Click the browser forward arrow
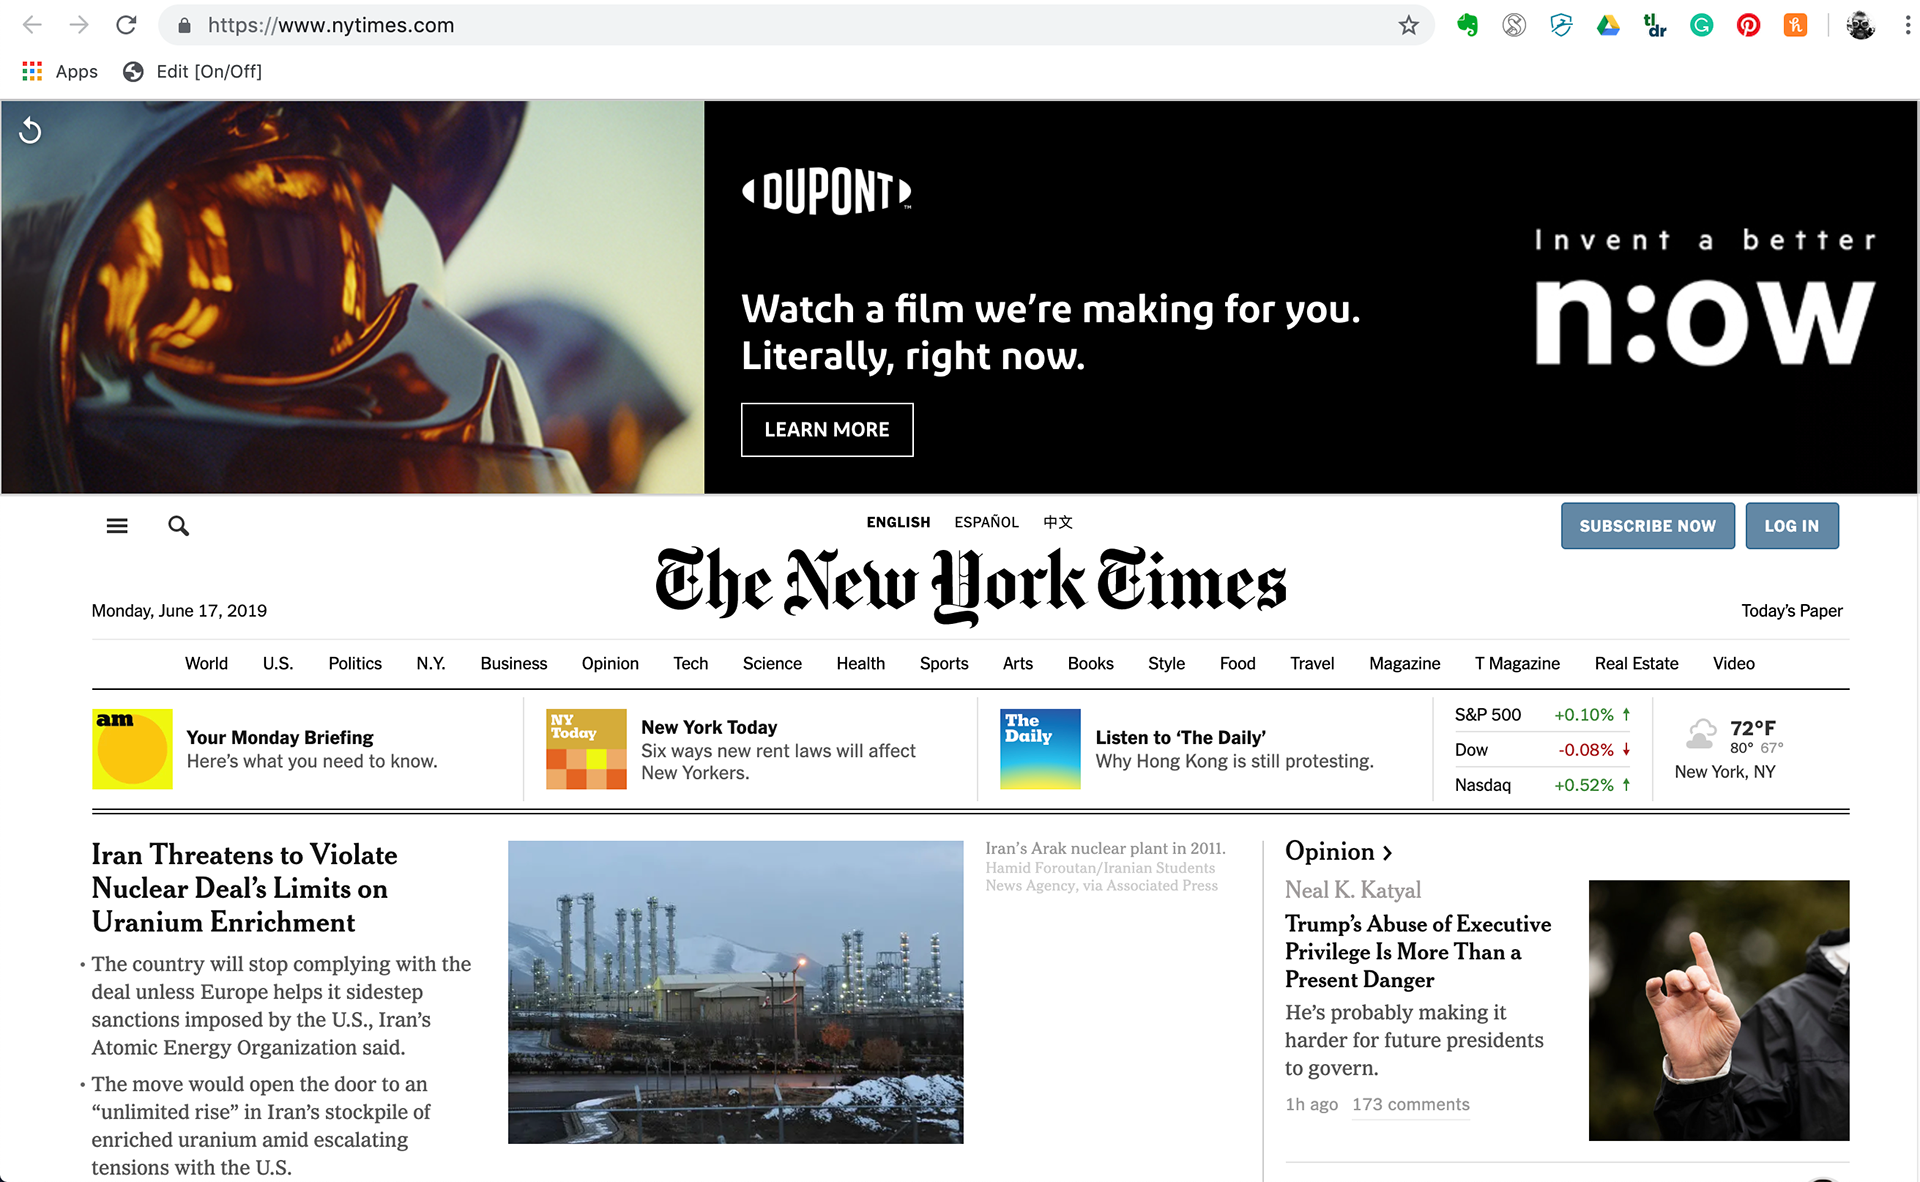 tap(79, 25)
